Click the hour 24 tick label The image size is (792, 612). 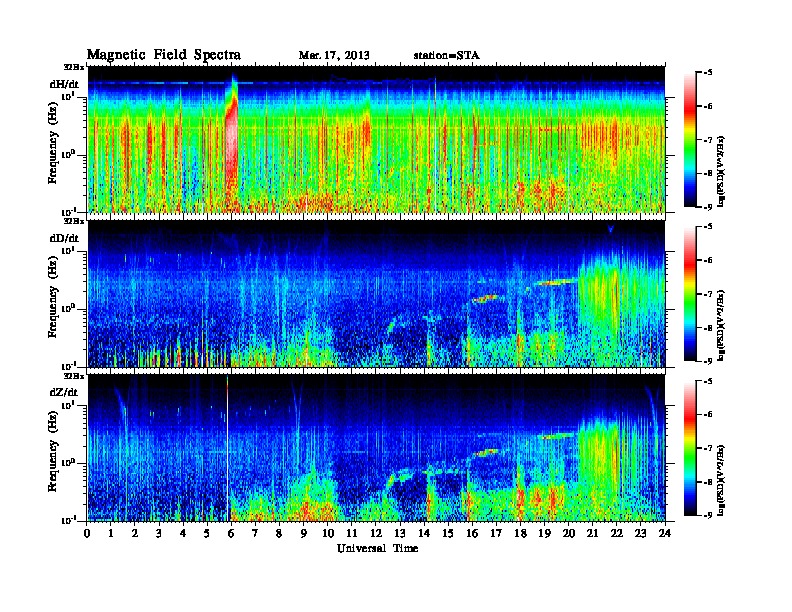point(665,533)
